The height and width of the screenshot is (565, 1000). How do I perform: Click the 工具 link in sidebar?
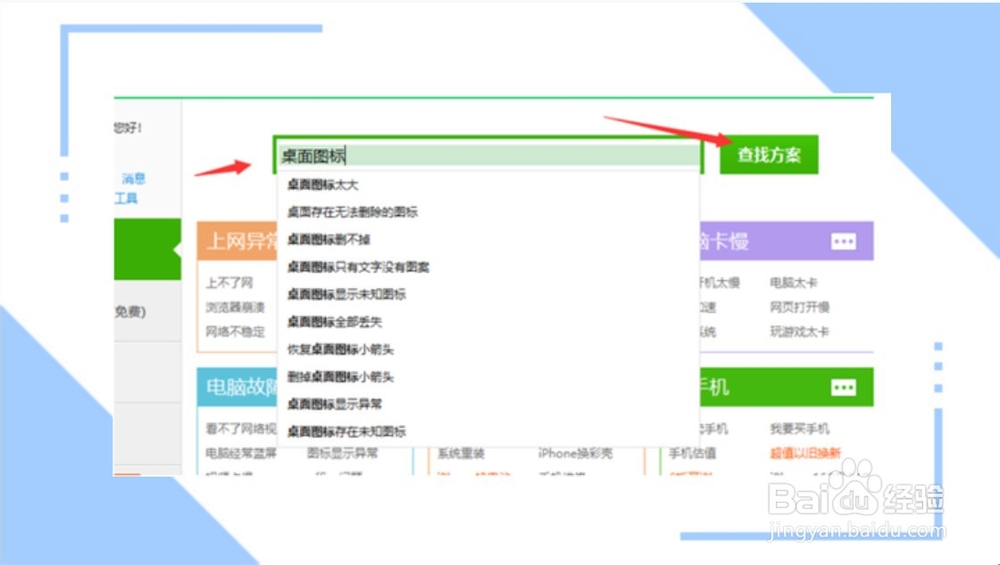(126, 198)
